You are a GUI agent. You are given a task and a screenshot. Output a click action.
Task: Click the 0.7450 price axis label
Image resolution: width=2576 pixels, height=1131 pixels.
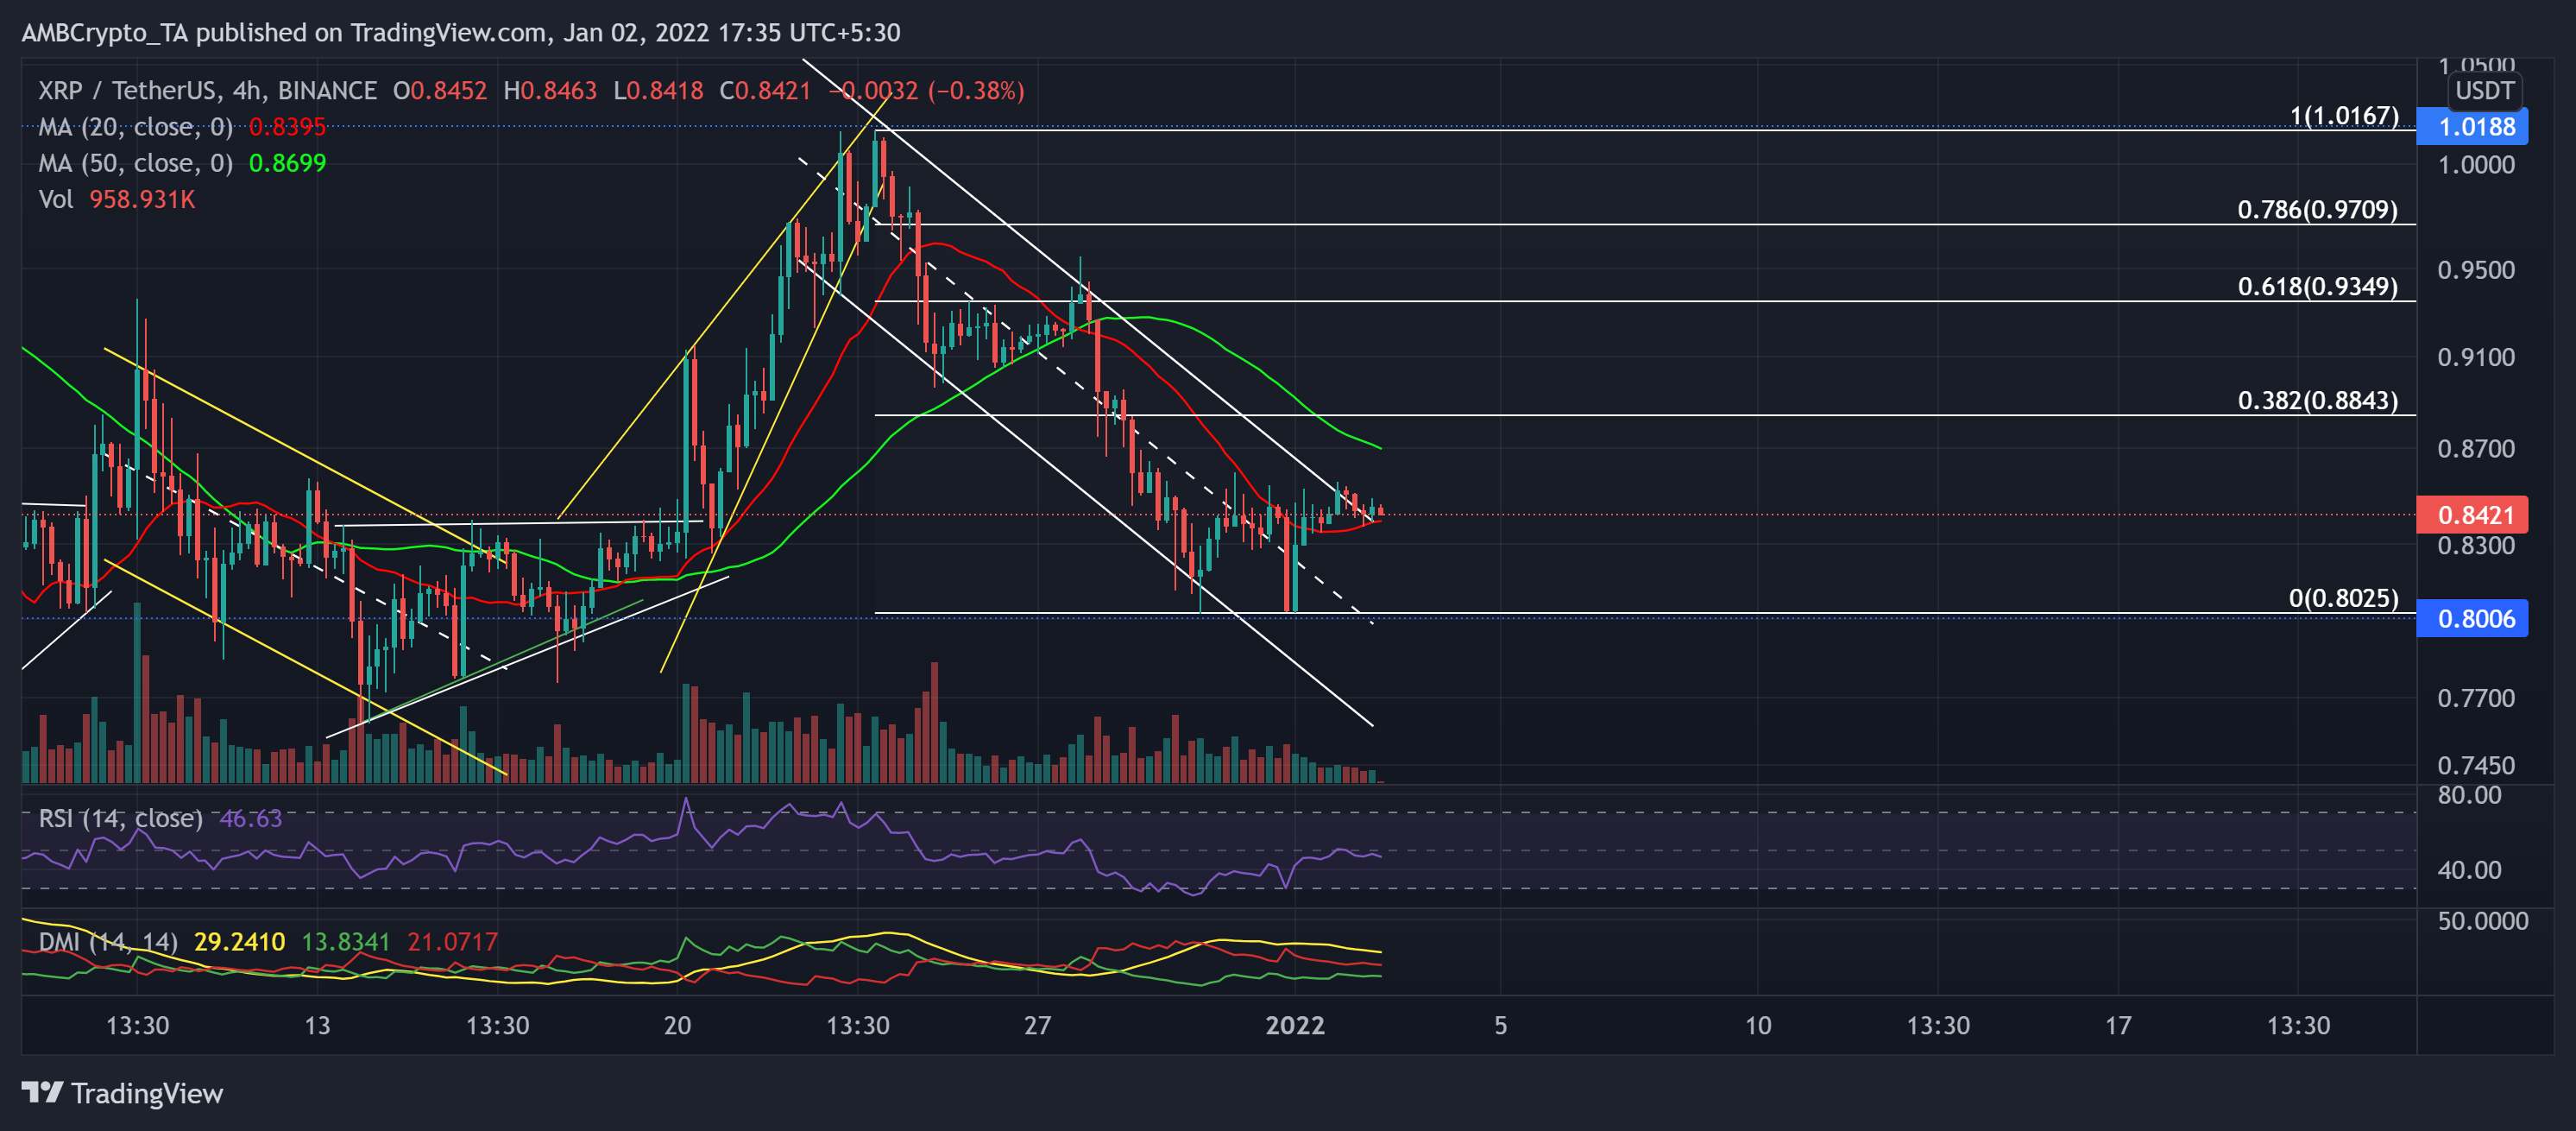2475,765
